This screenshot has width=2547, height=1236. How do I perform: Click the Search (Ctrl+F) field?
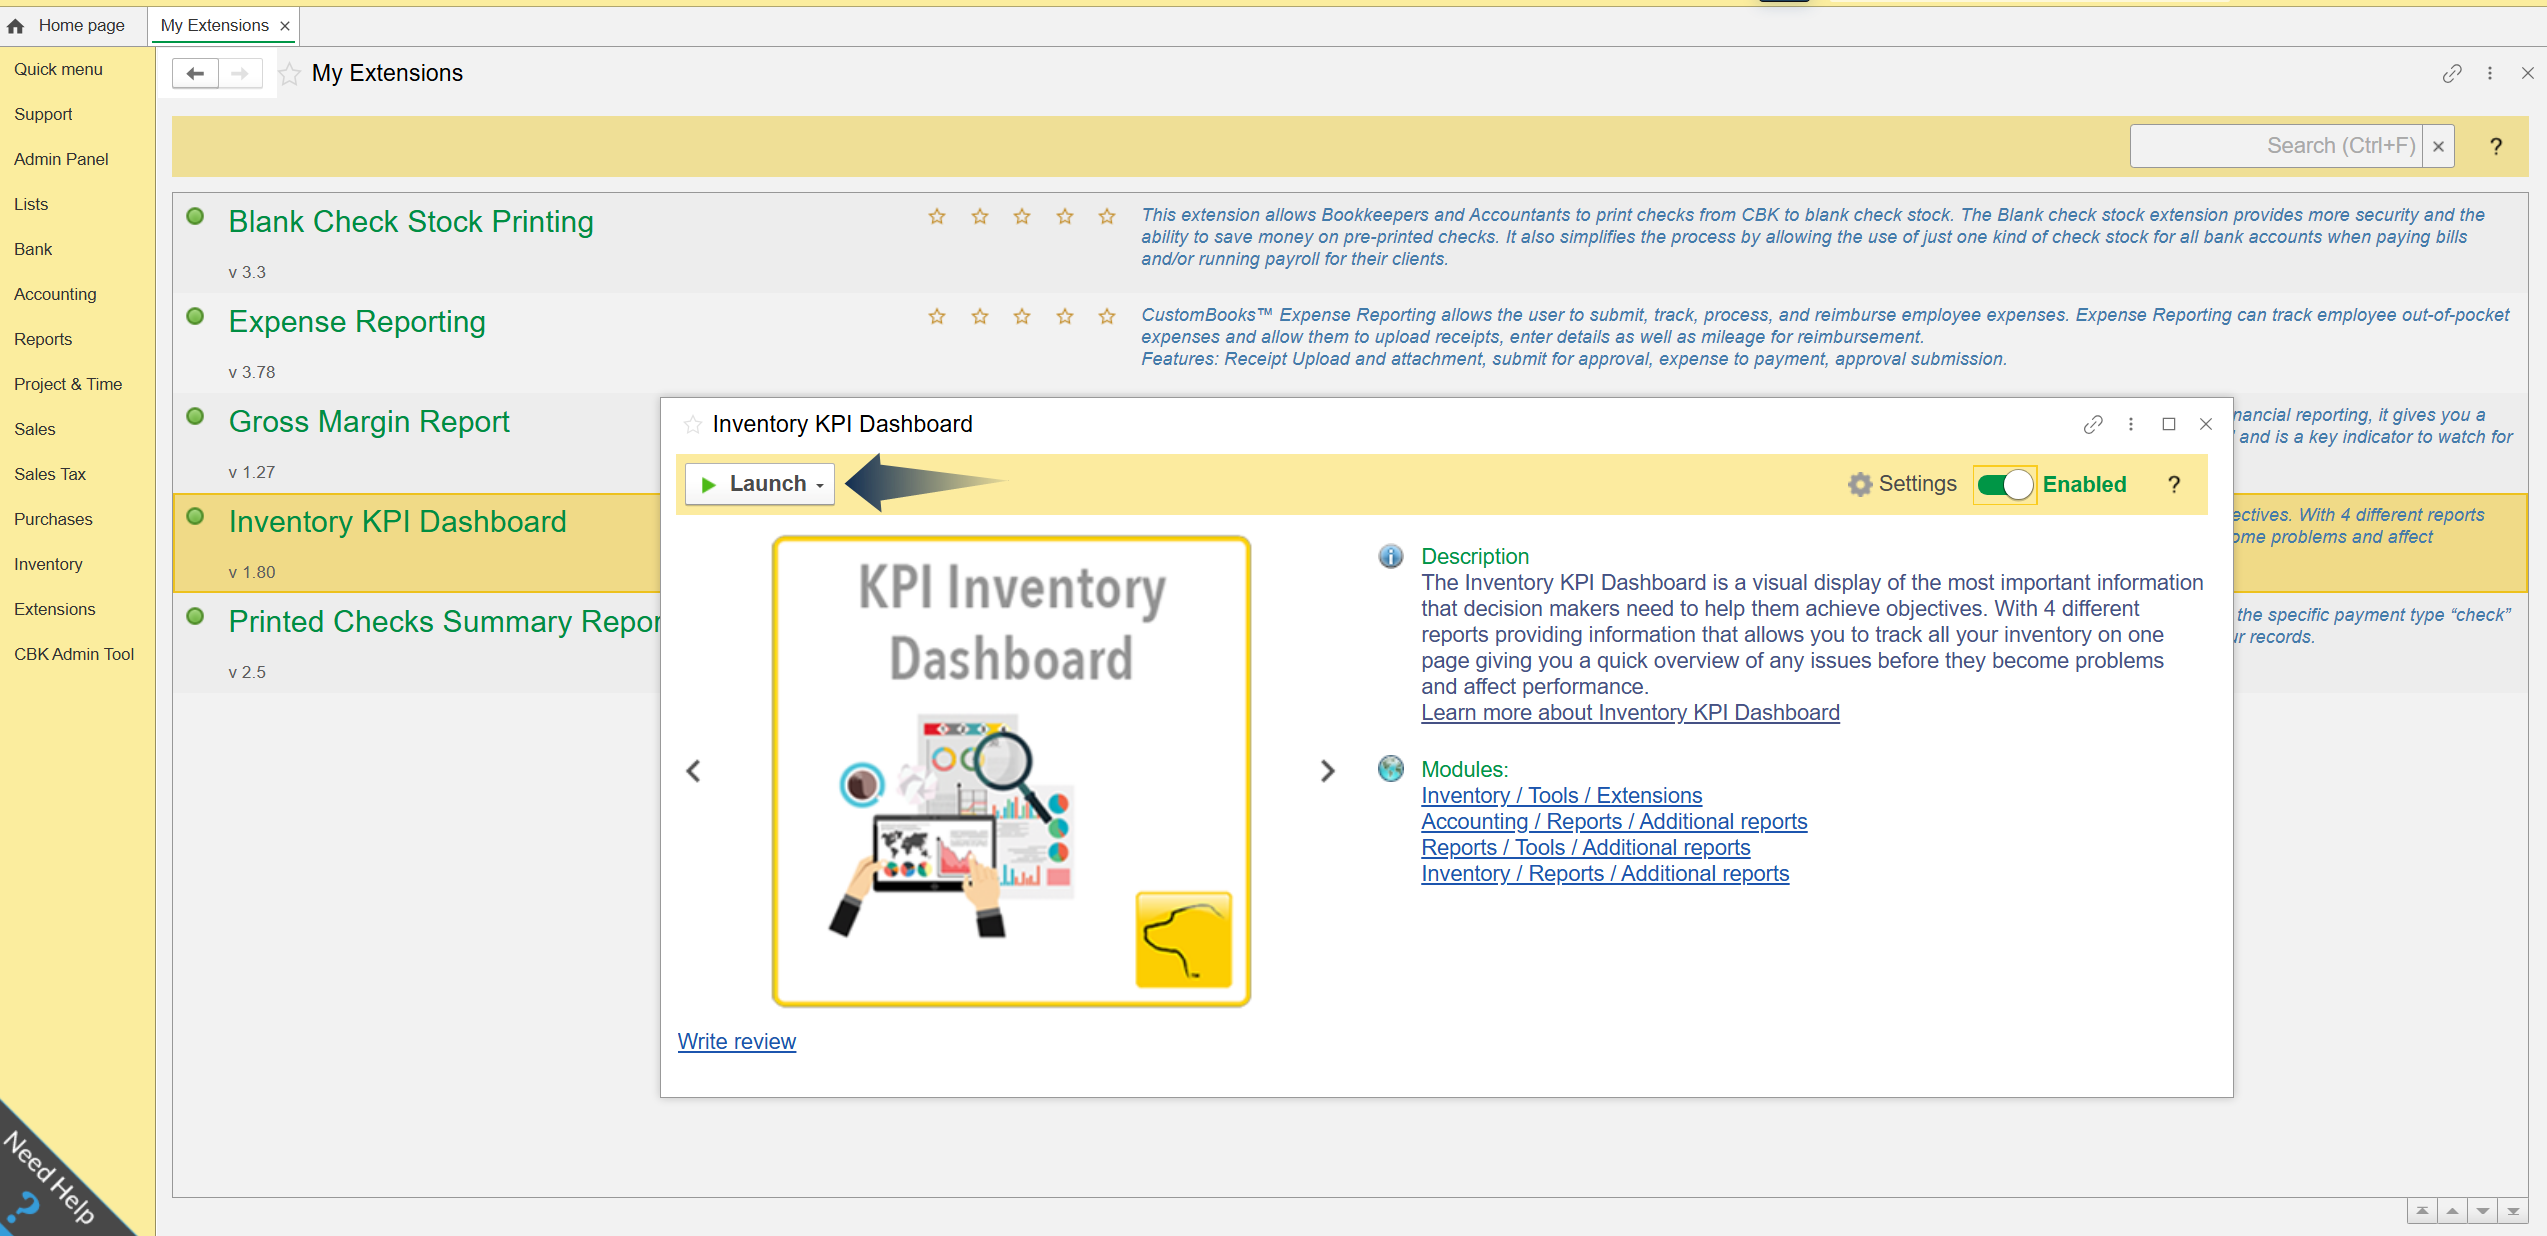[x=2275, y=146]
